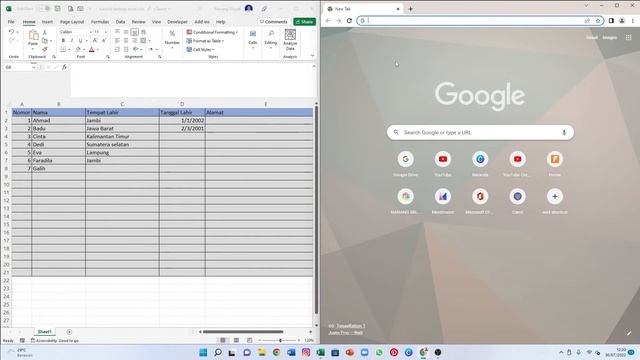Screen dimensions: 640x360
Task: Click the Paste icon in Clipboard group
Action: (x=33, y=36)
